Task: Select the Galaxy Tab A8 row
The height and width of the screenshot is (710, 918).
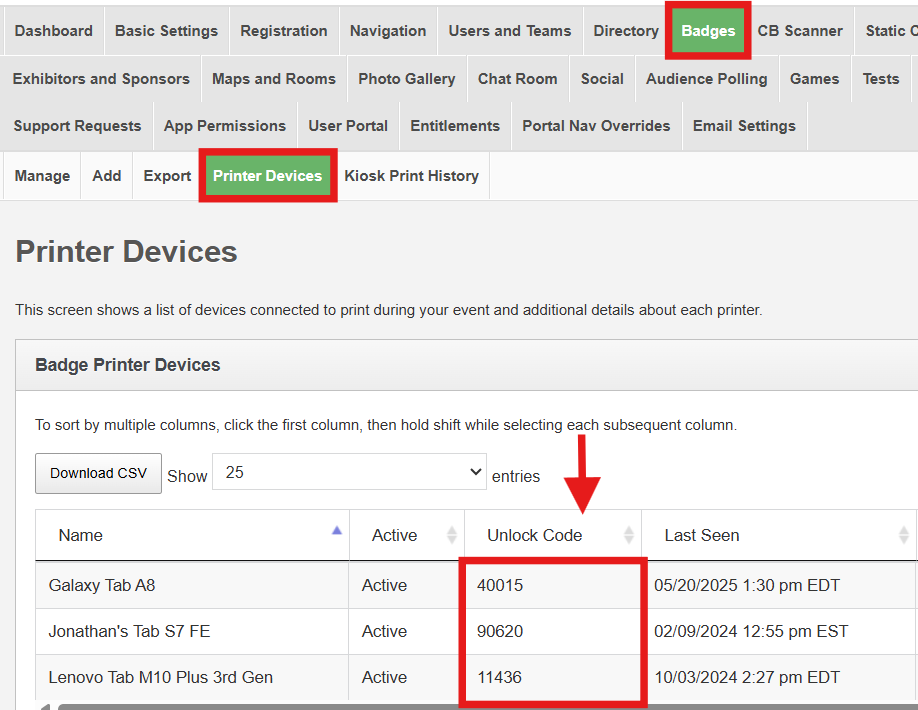Action: (102, 585)
